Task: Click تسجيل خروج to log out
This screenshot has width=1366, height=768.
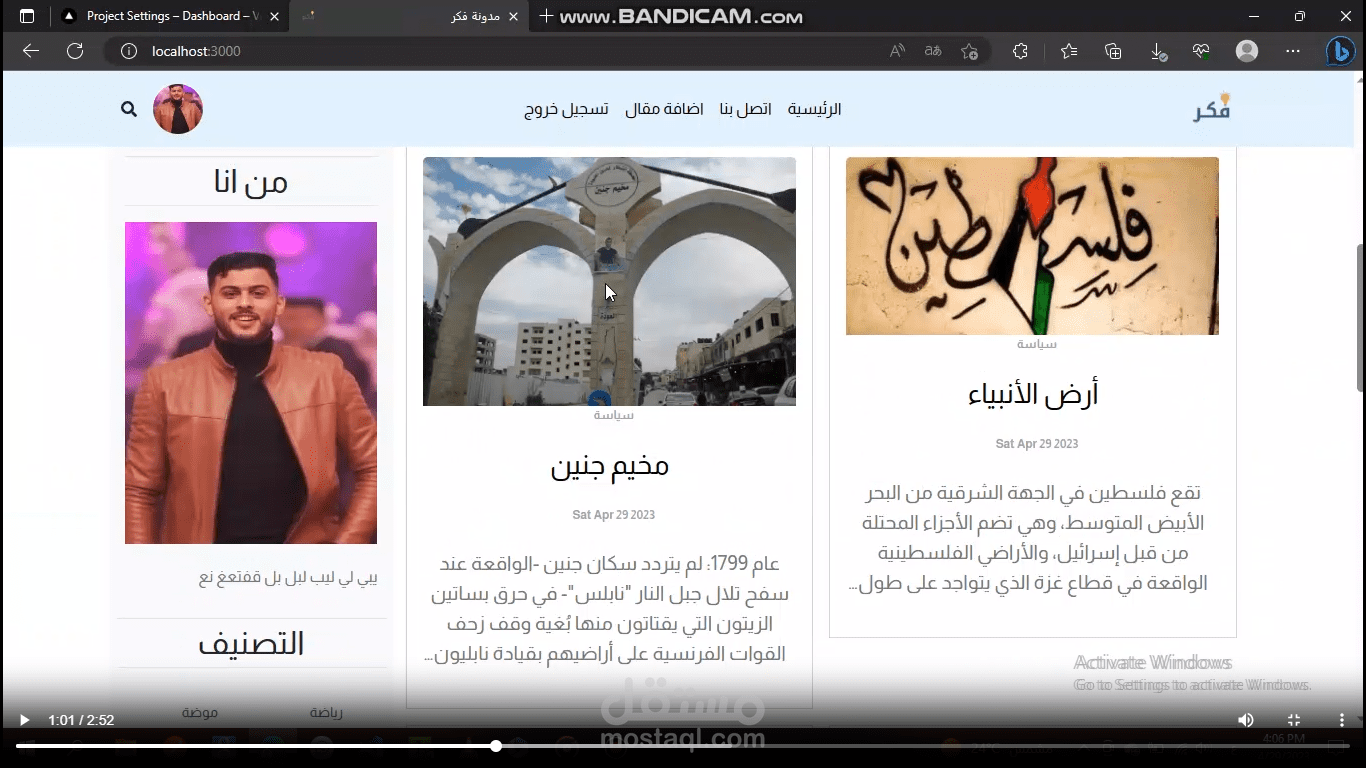Action: click(566, 109)
